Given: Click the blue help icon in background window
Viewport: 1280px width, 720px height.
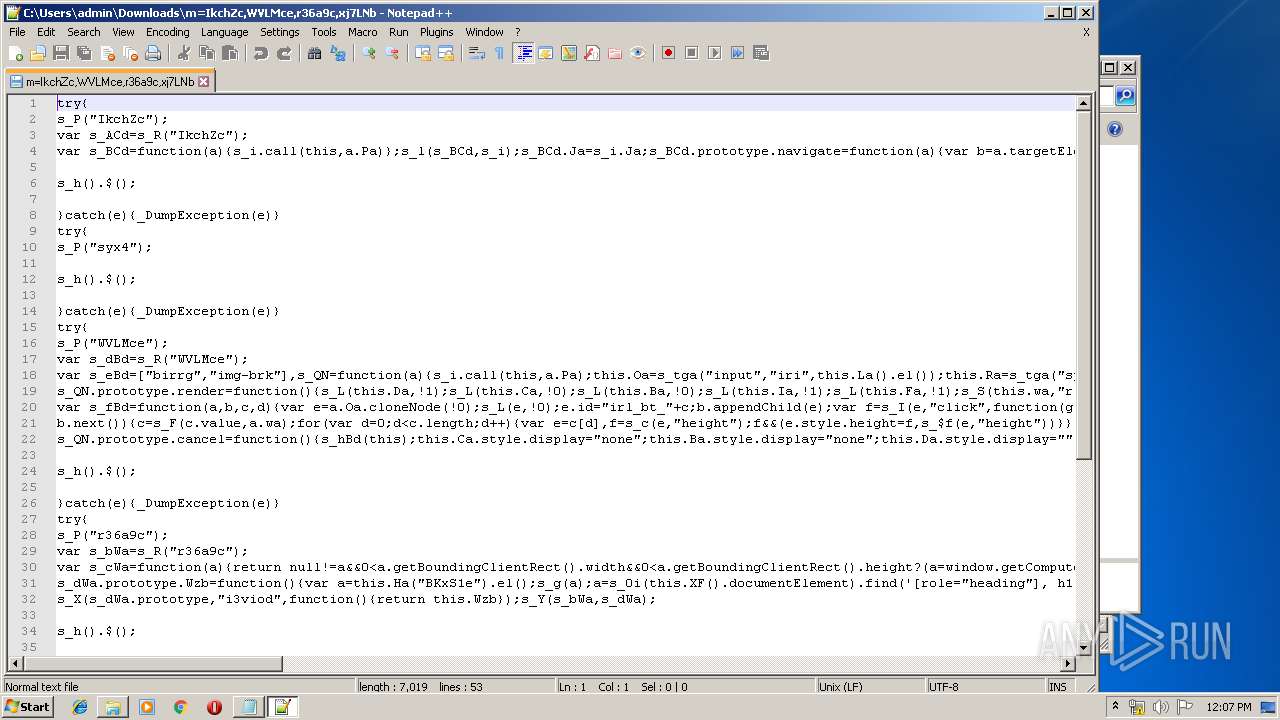Looking at the screenshot, I should [x=1115, y=129].
